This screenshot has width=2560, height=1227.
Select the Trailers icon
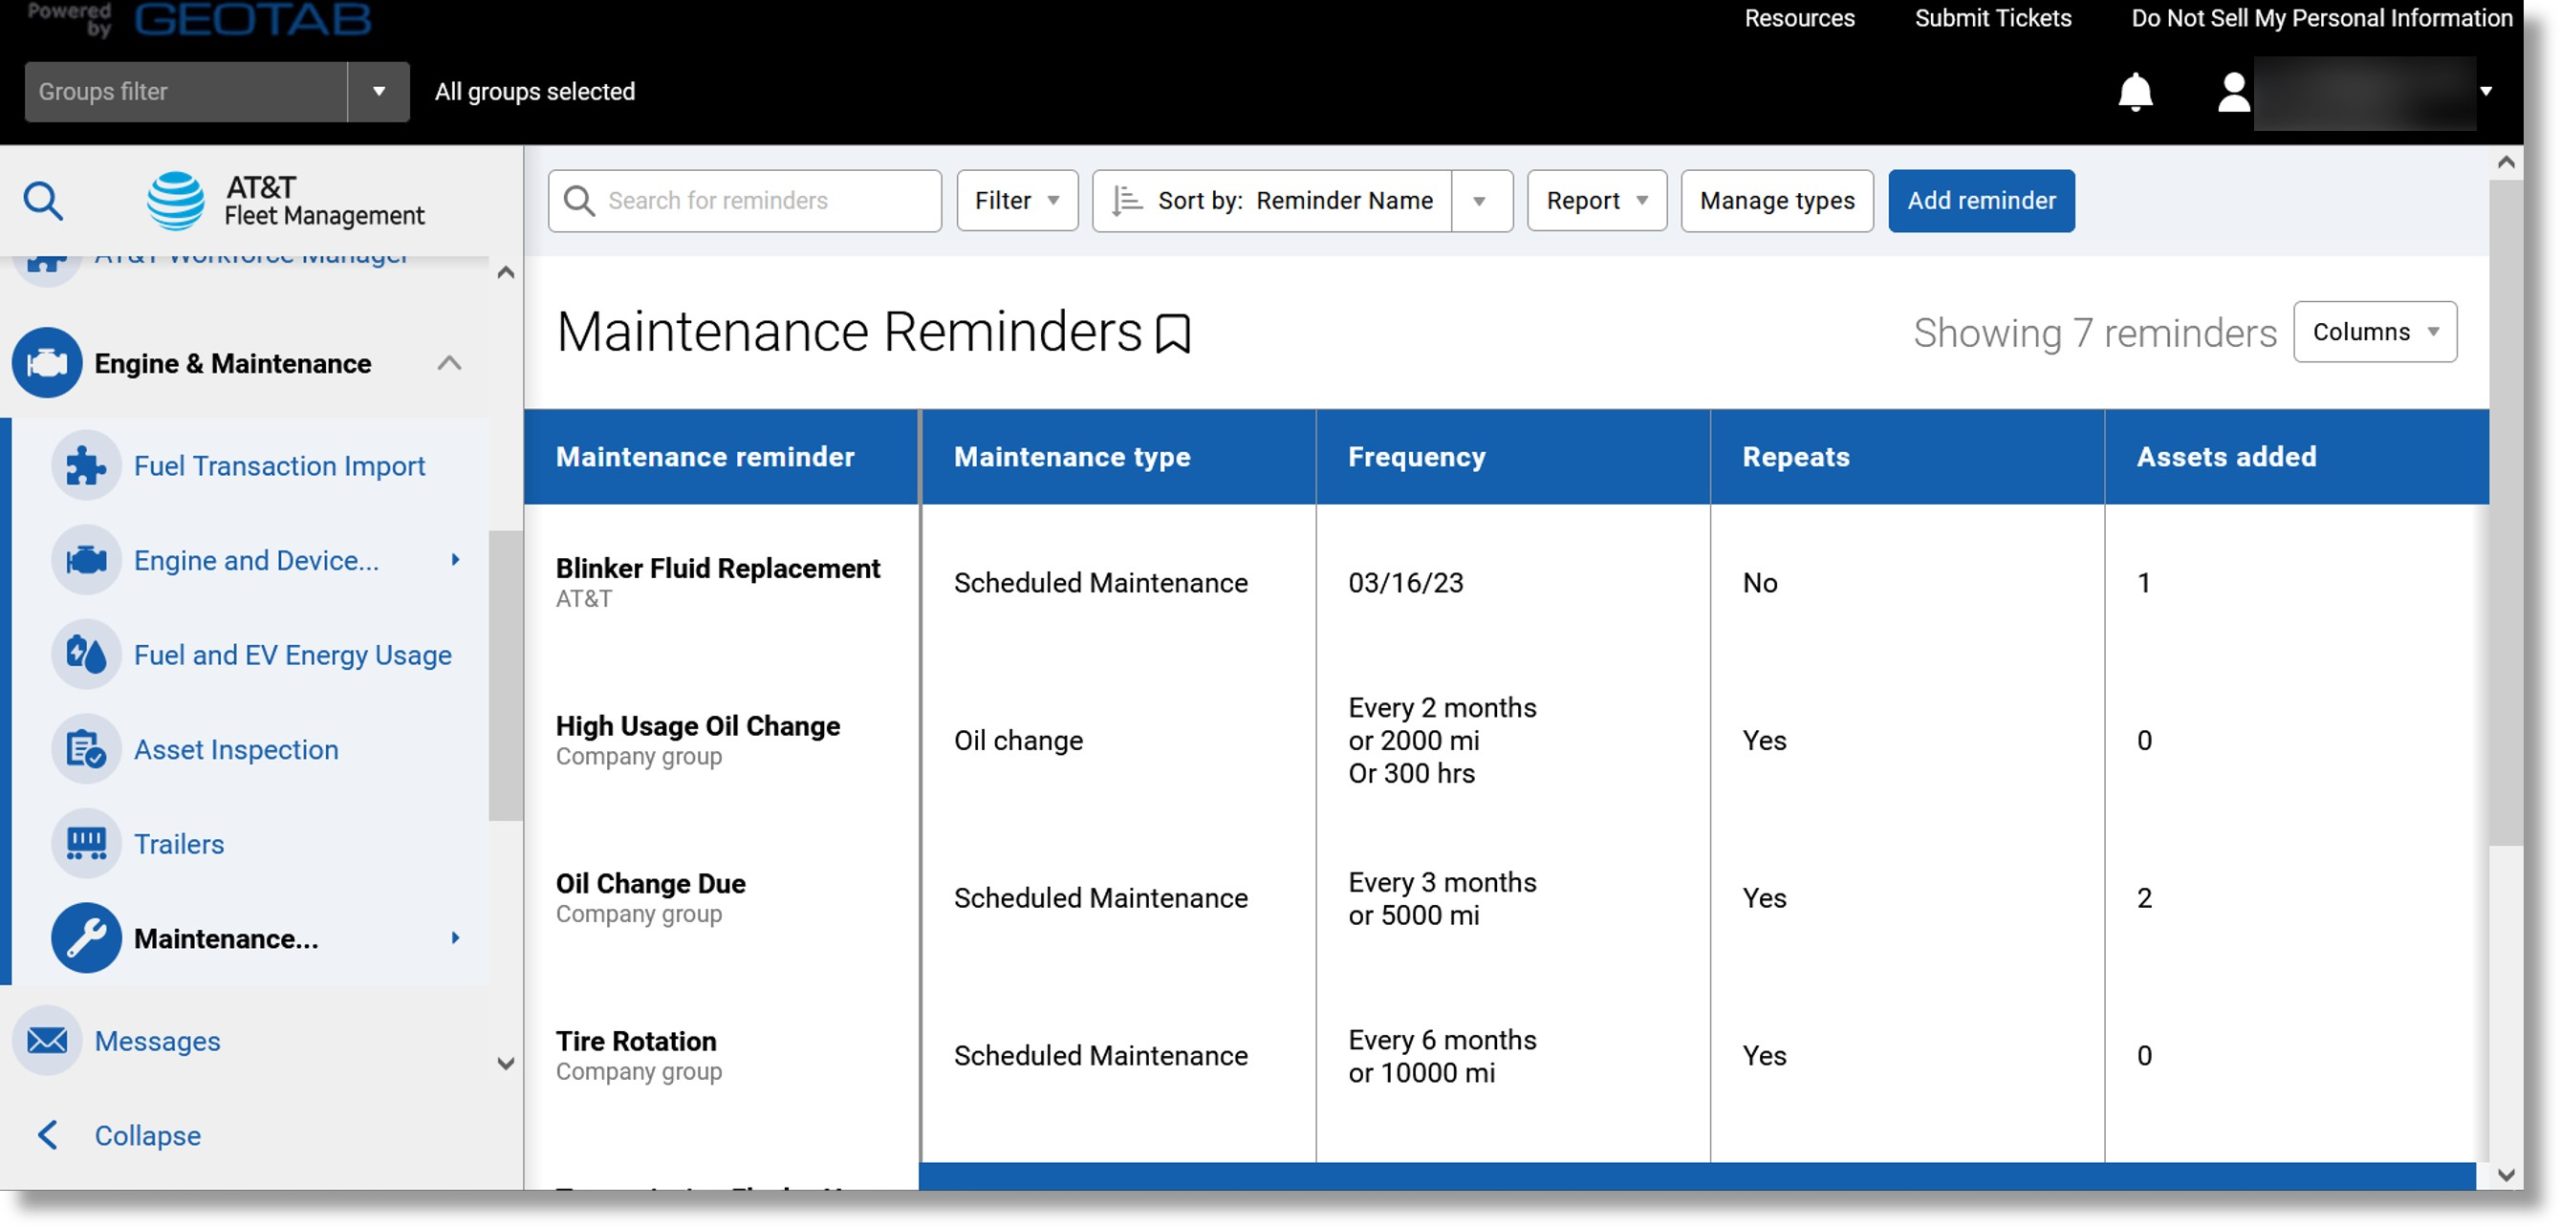click(x=83, y=845)
